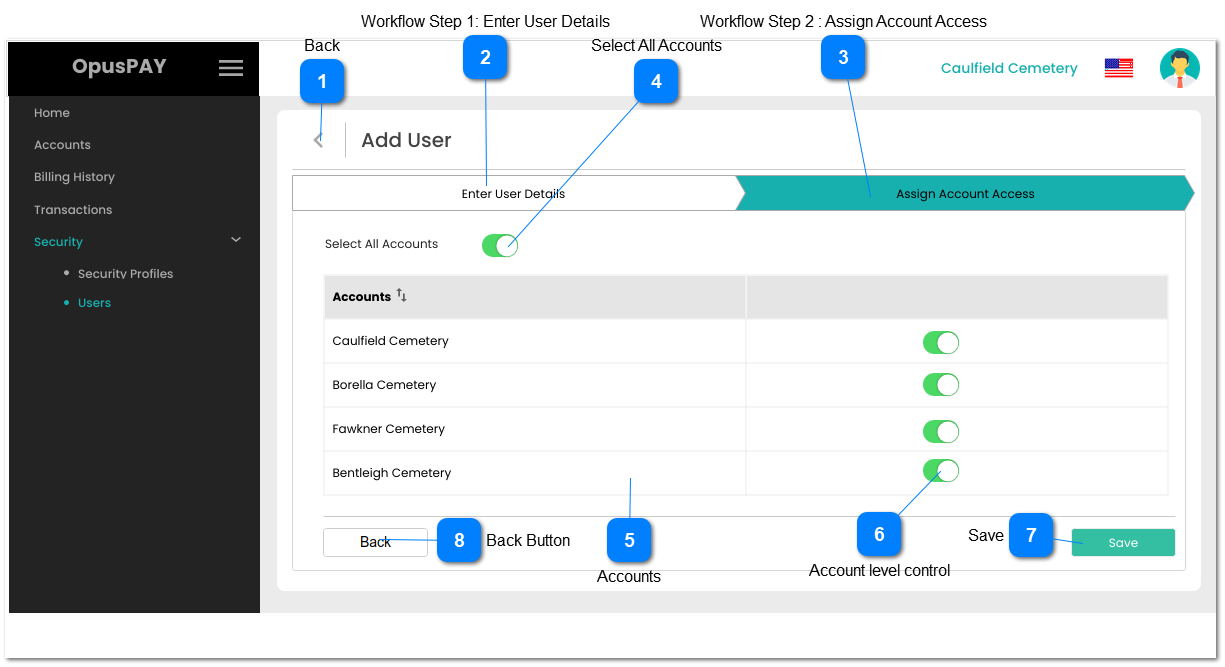Turn off access for Borella Cemetery
The image size is (1225, 667).
941,384
